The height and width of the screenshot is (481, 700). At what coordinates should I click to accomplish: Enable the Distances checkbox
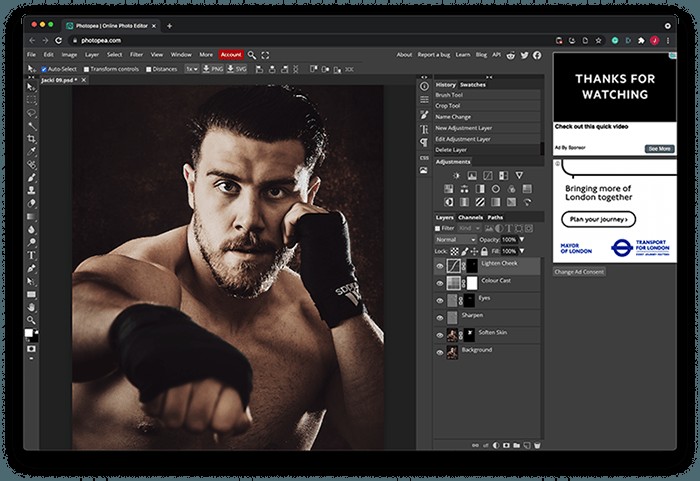[149, 69]
